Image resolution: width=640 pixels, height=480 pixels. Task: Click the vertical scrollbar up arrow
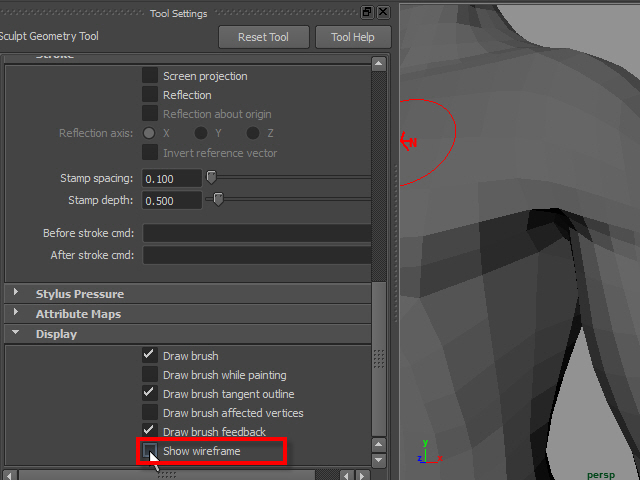379,63
